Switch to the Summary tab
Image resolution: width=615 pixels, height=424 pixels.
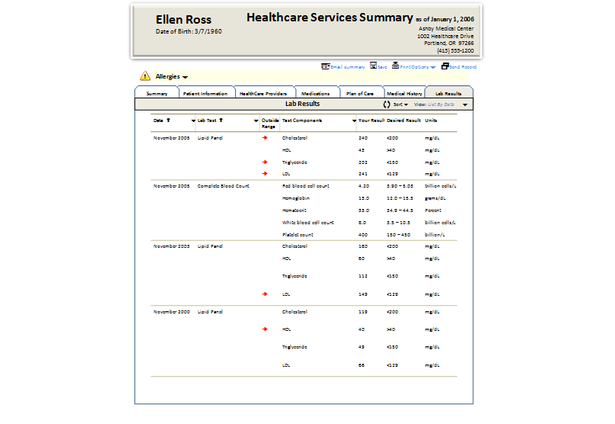(156, 93)
